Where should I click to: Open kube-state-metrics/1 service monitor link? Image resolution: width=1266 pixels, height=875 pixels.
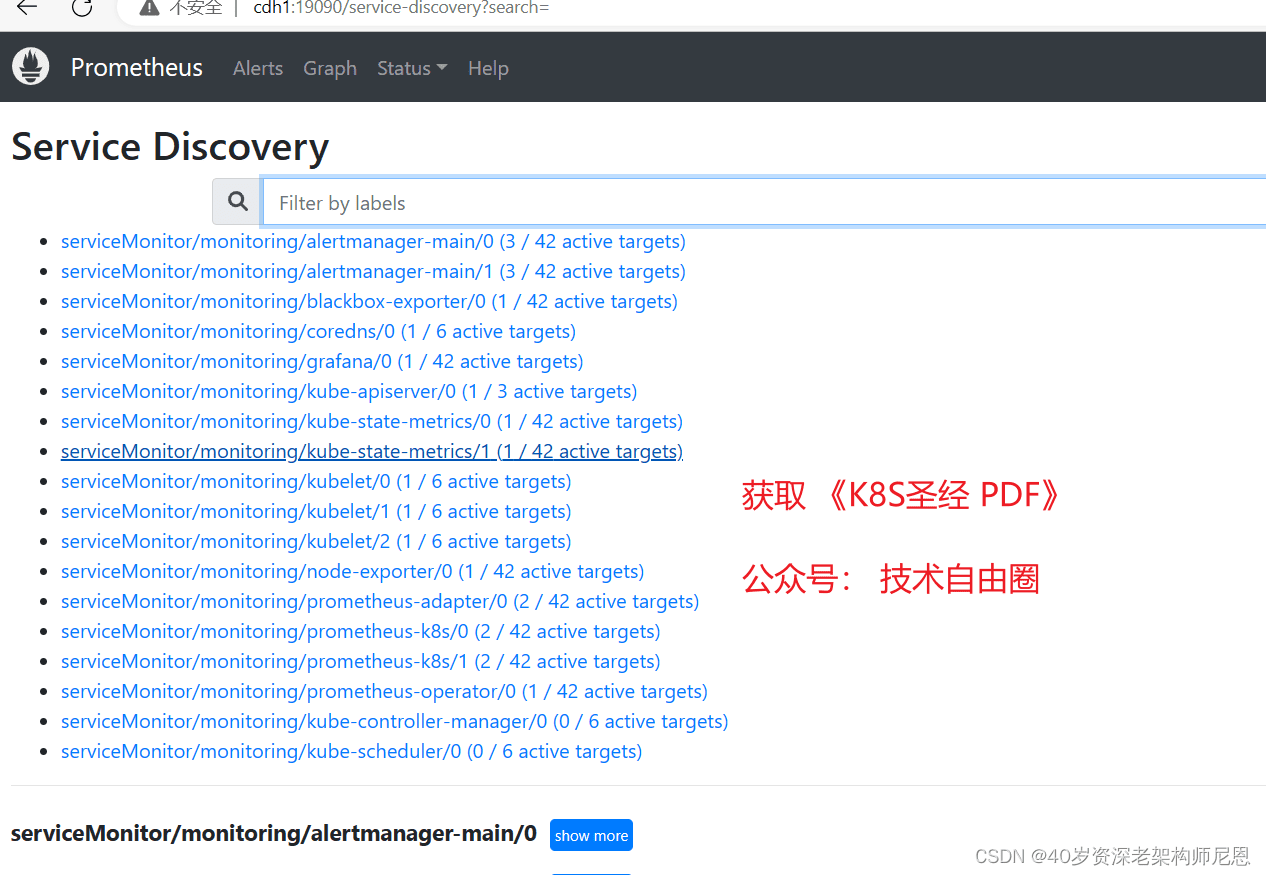tap(372, 451)
